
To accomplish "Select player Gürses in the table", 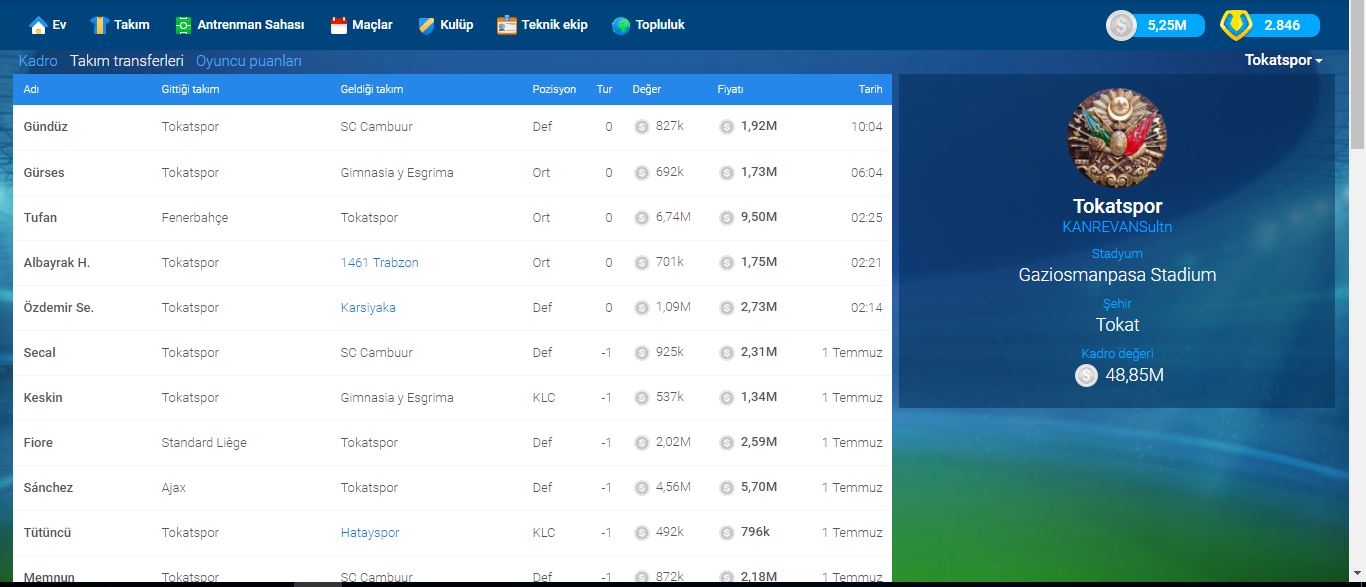I will click(44, 172).
